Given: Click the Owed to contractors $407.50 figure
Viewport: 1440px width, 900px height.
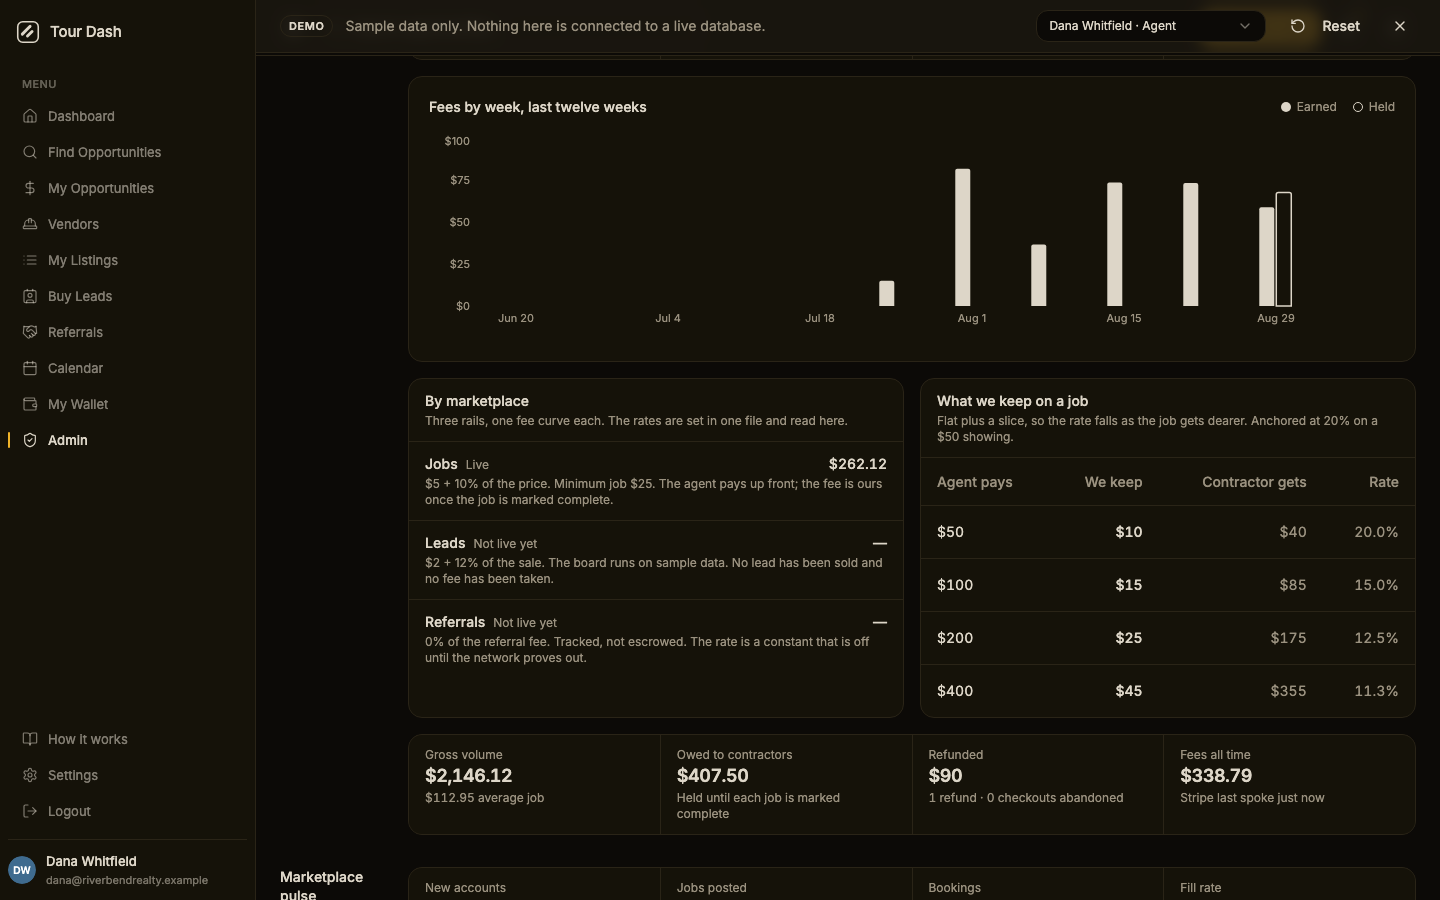Looking at the screenshot, I should (713, 775).
